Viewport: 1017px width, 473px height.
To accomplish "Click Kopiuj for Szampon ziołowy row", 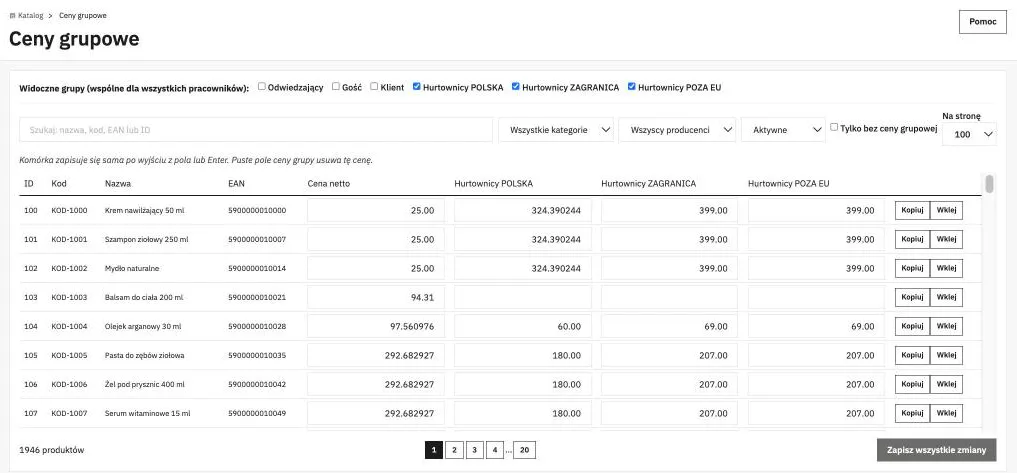I will tap(912, 239).
